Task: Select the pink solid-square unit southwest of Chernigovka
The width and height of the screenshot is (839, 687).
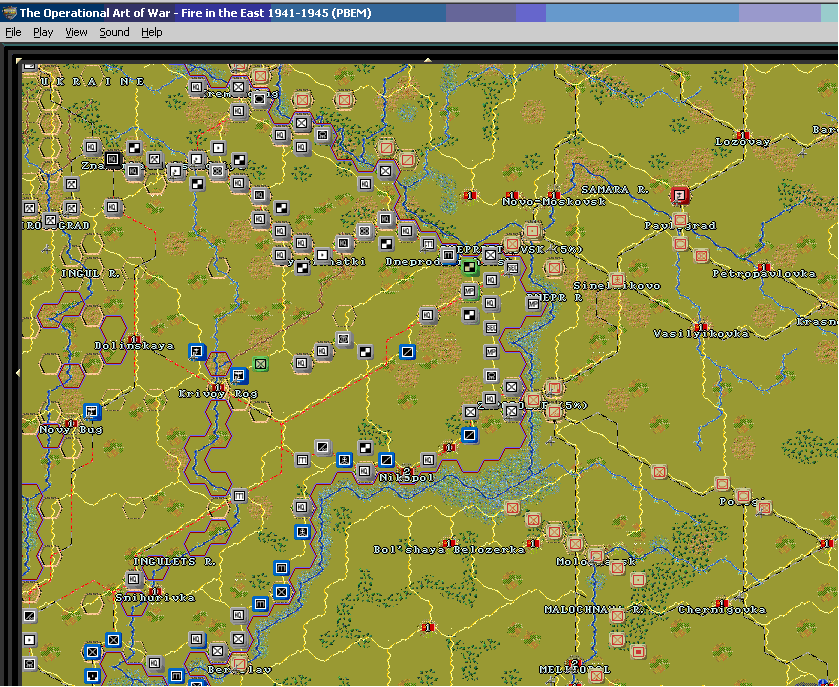Action: 638,652
